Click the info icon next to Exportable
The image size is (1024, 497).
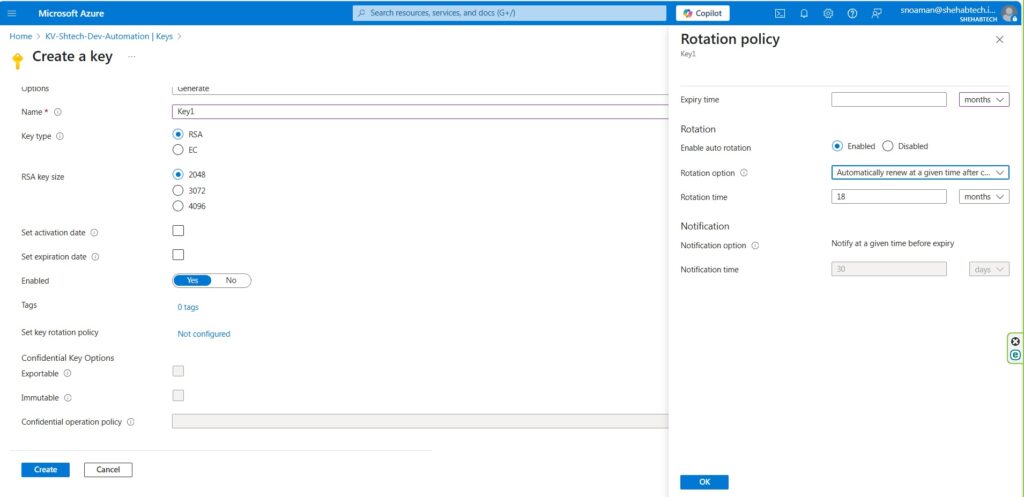tap(67, 374)
